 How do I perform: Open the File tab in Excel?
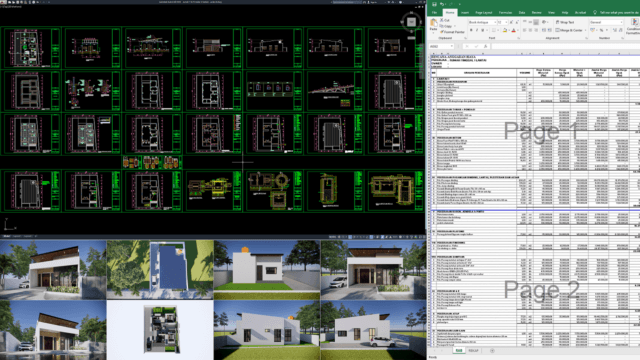click(x=434, y=13)
